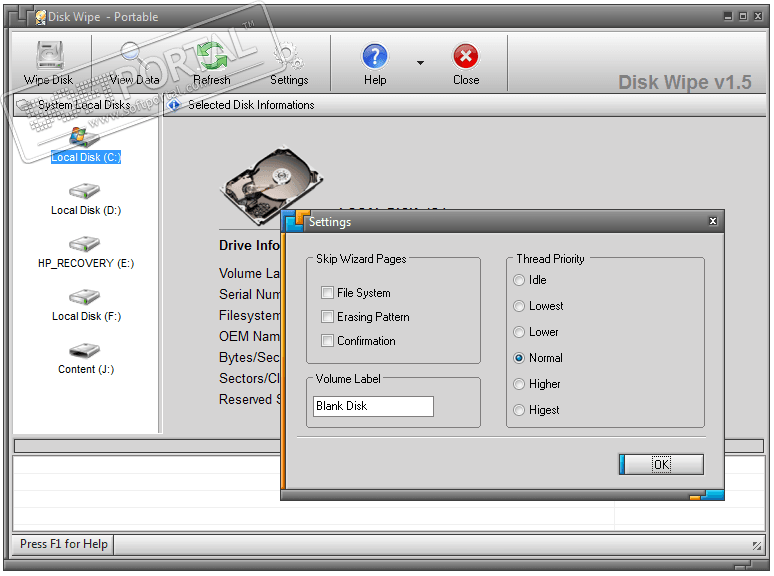
Task: Maximize the Disk Wipe window
Action: [743, 16]
